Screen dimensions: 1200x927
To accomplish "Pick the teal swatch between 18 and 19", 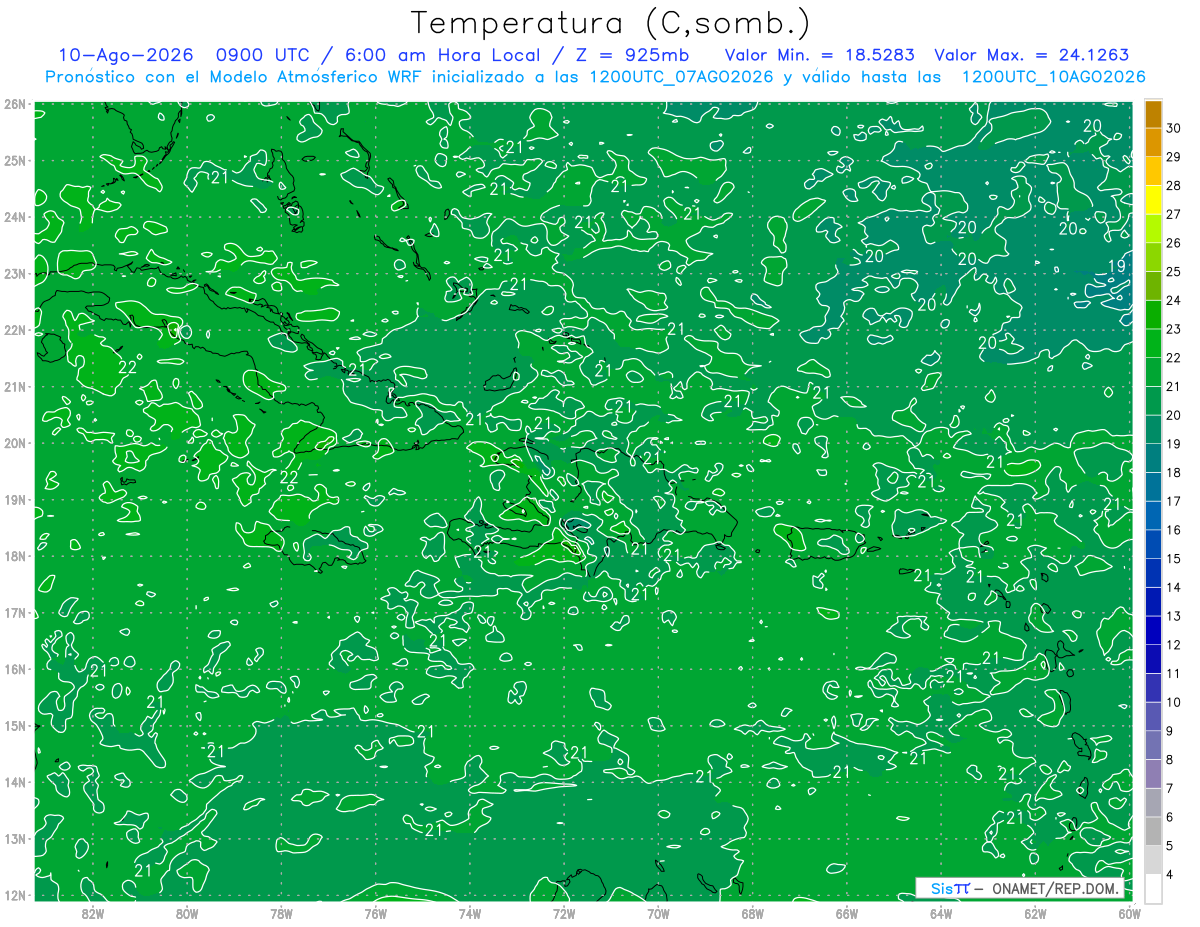I will pos(1153,458).
